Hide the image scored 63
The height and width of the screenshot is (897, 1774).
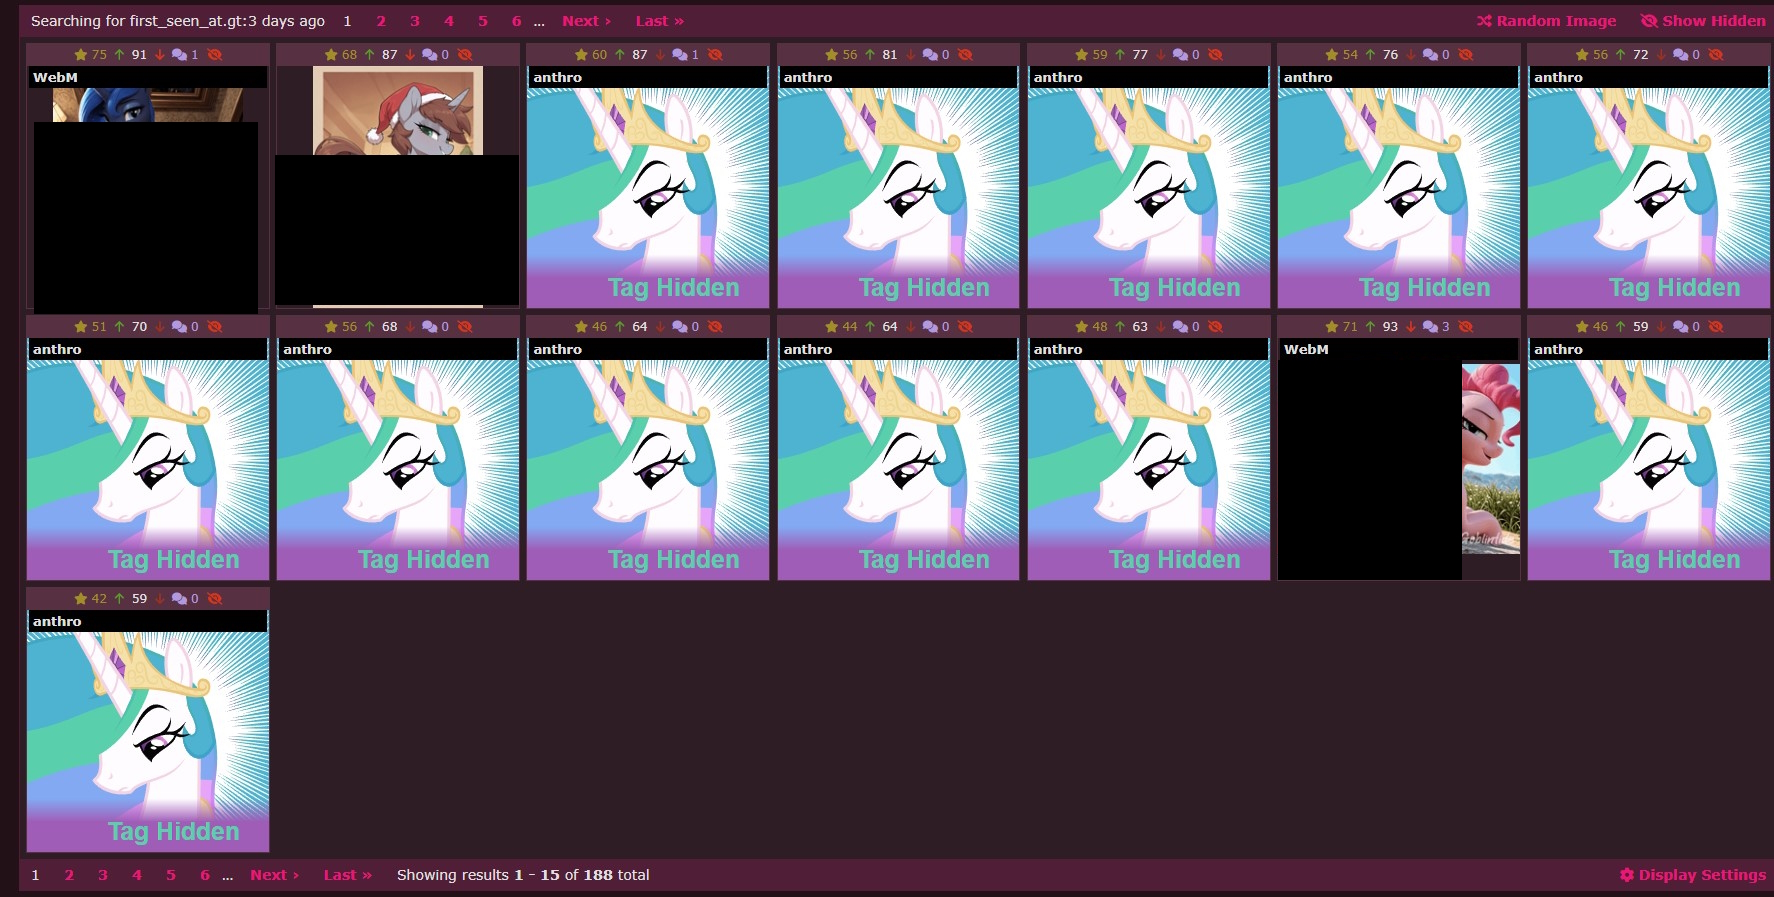[x=1215, y=327]
